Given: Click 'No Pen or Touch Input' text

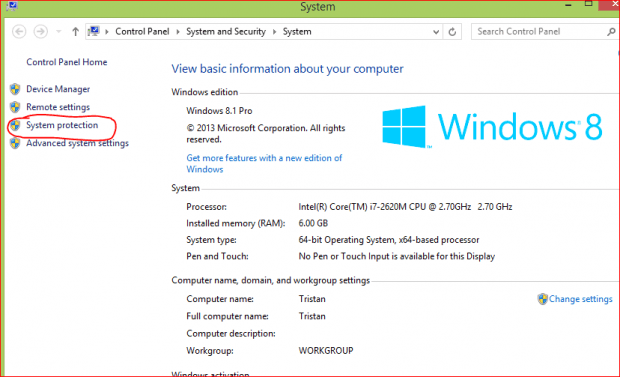Looking at the screenshot, I should [397, 256].
